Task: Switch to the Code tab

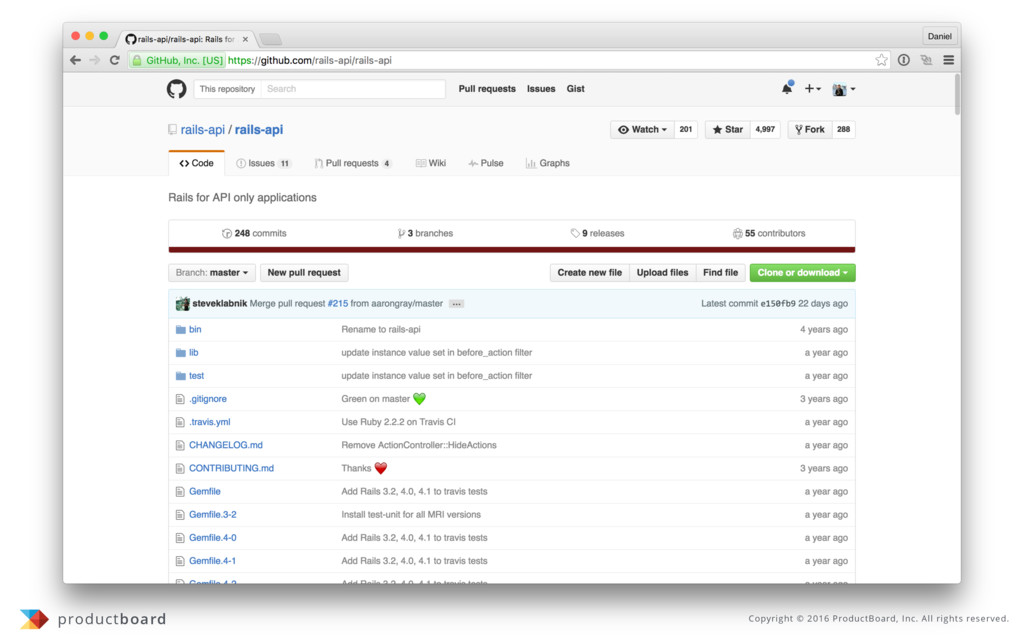Action: pos(197,163)
